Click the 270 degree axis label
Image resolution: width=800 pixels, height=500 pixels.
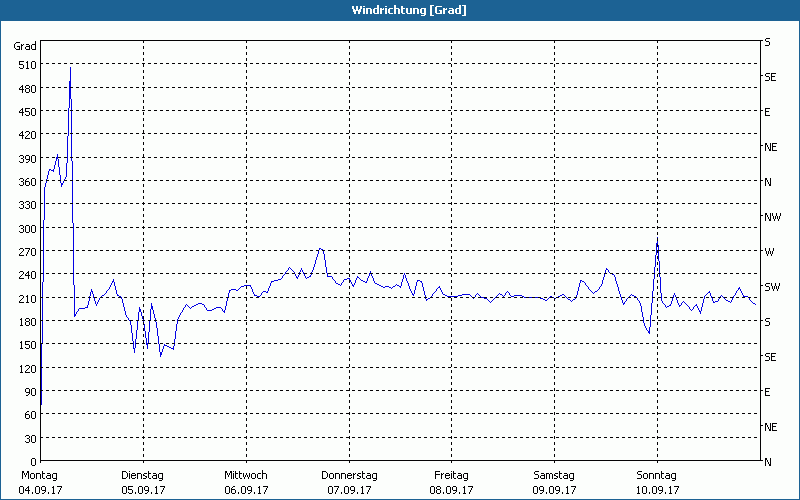pyautogui.click(x=28, y=252)
